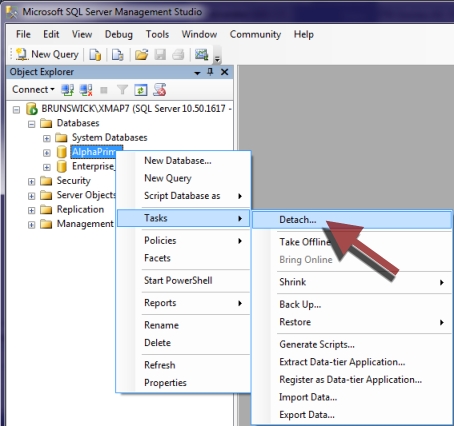Choose Delete from context menu

pos(183,343)
